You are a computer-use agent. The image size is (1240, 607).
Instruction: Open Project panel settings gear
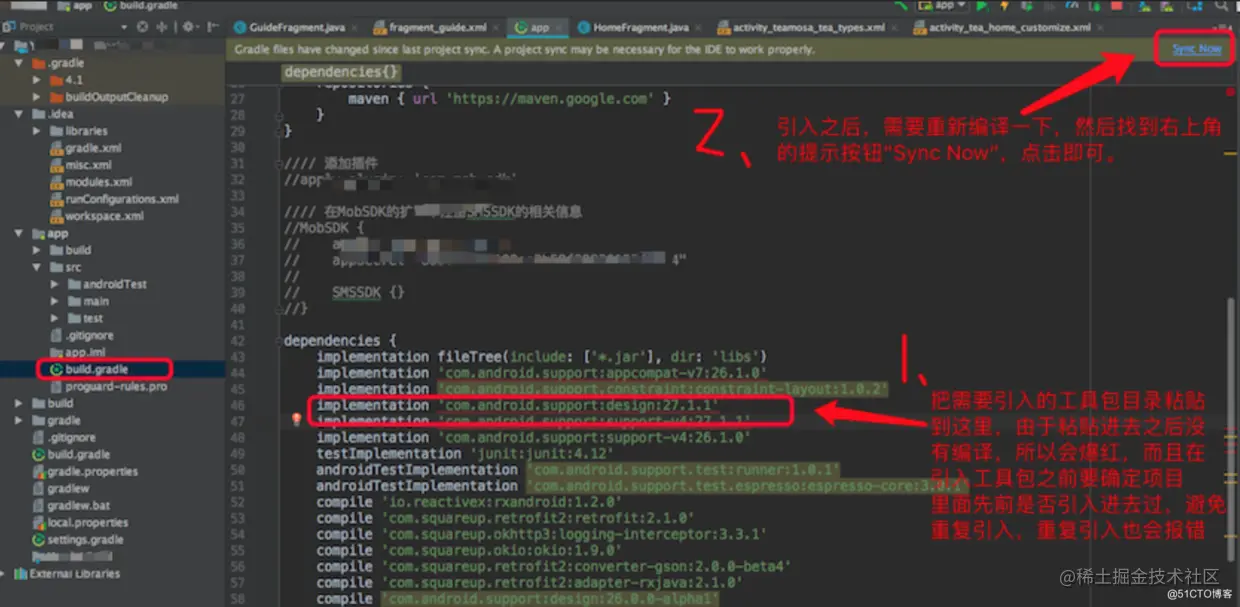tap(188, 27)
